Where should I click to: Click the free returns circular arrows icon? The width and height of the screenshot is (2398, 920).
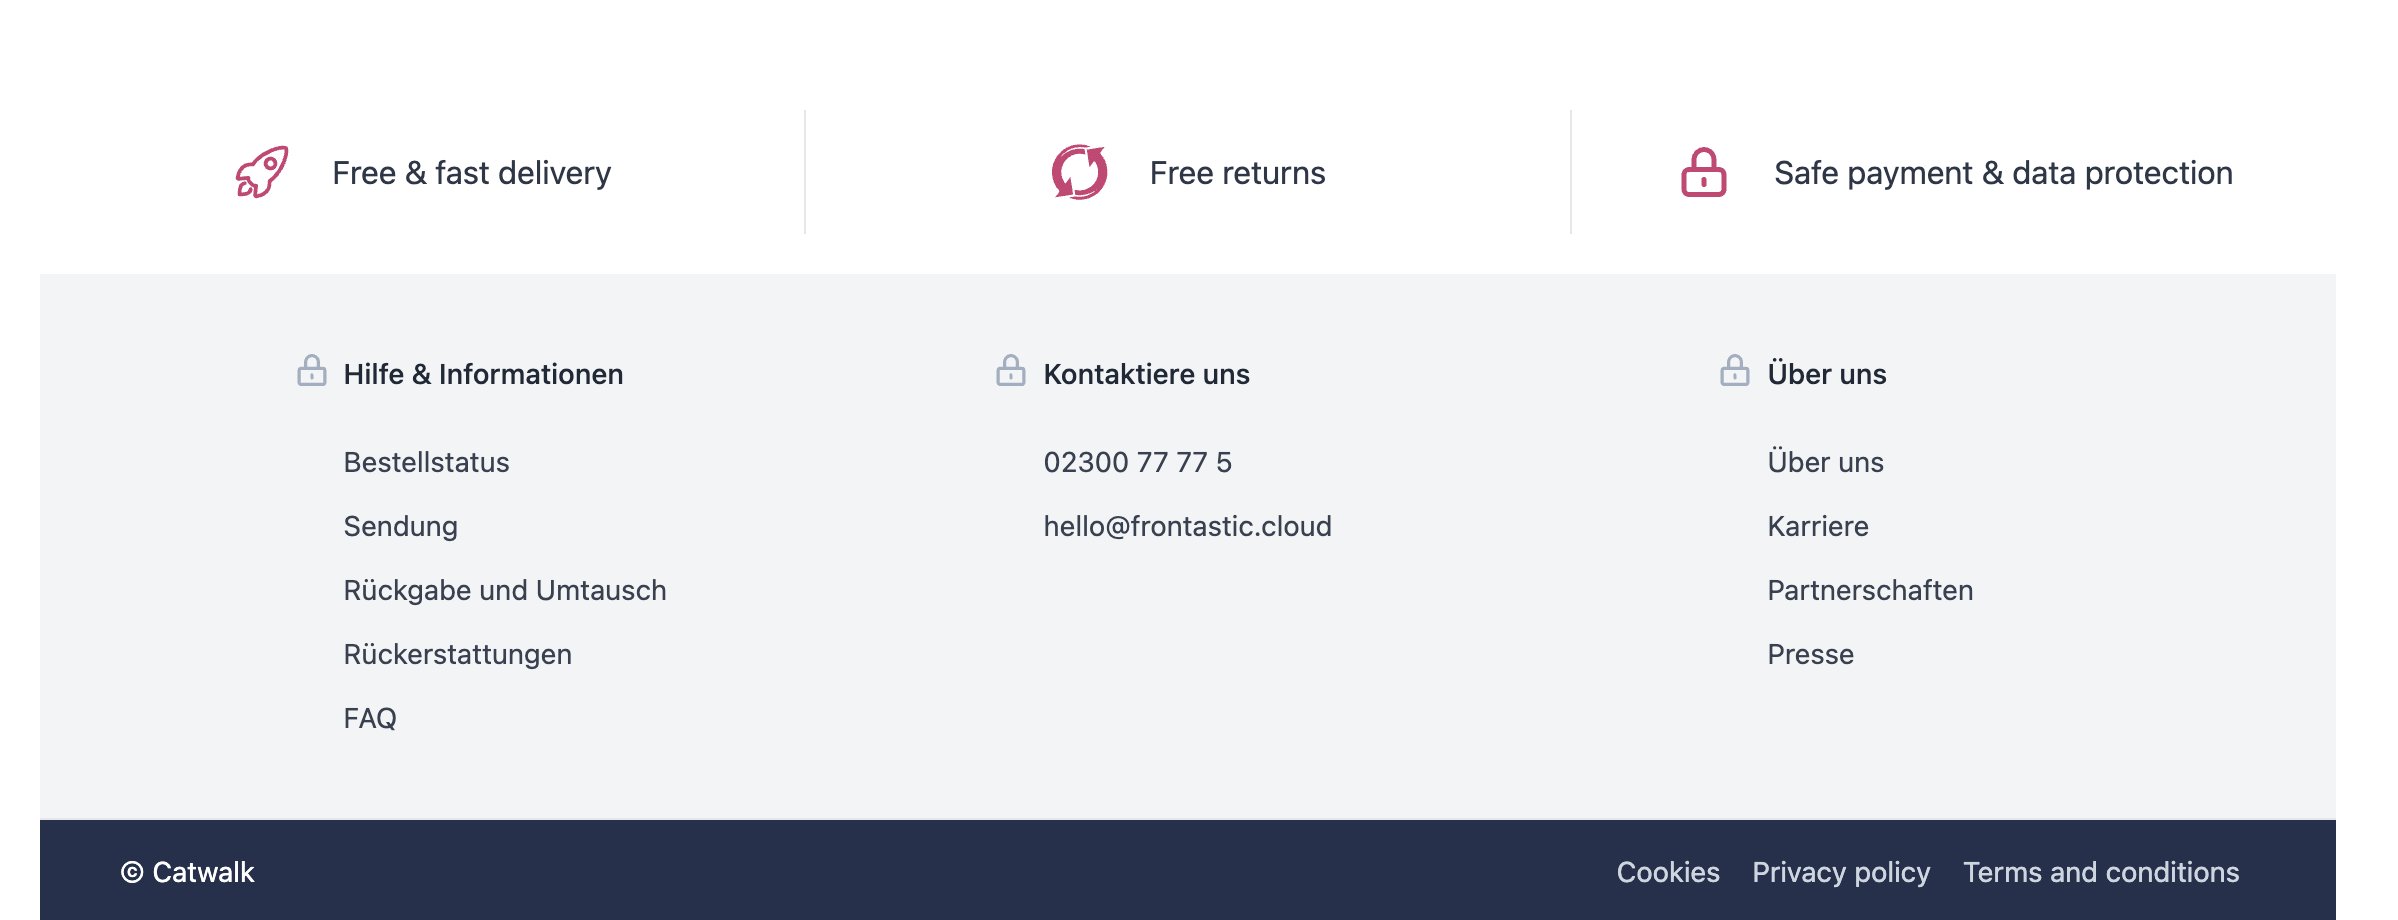tap(1080, 172)
